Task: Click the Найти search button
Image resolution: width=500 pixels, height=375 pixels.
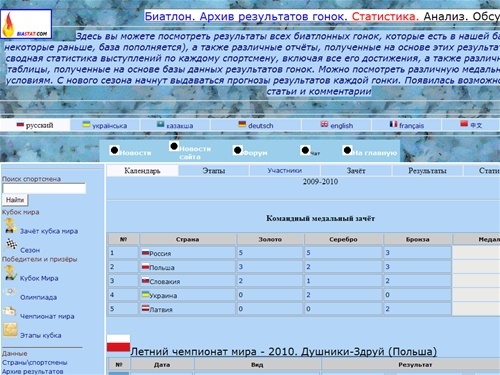Action: (15, 200)
